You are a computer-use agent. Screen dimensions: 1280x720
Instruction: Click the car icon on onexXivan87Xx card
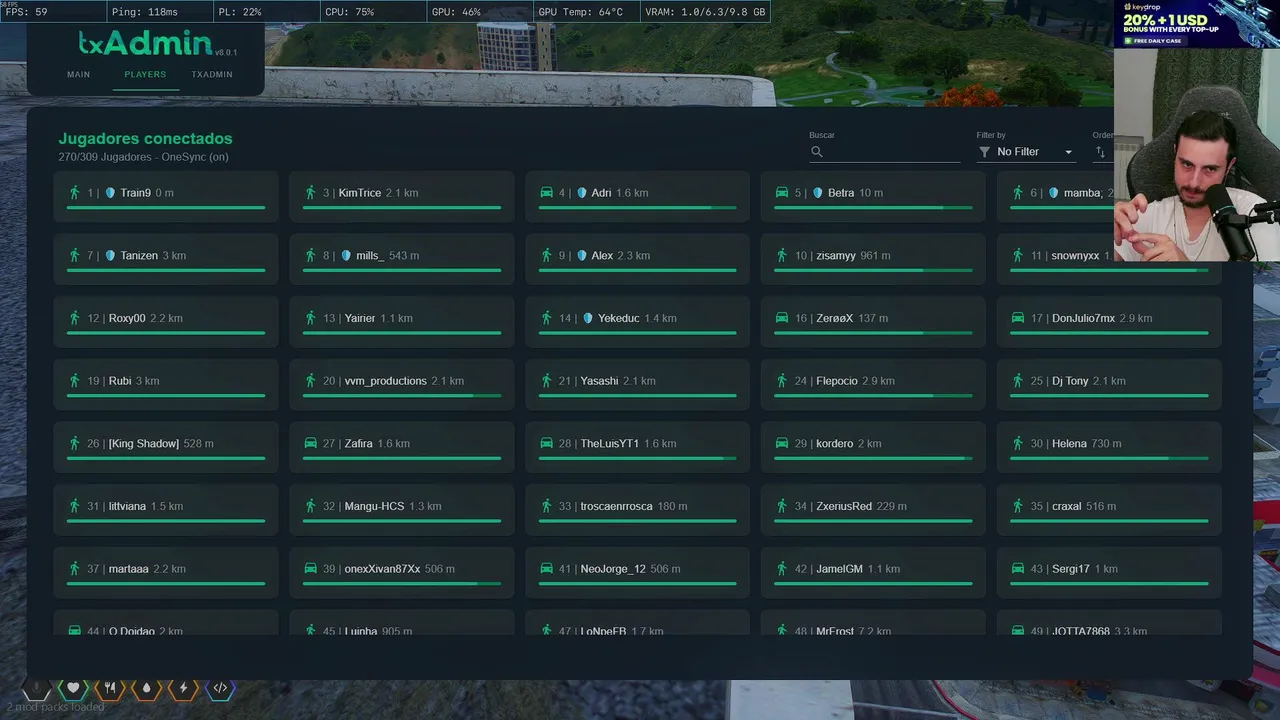[310, 568]
